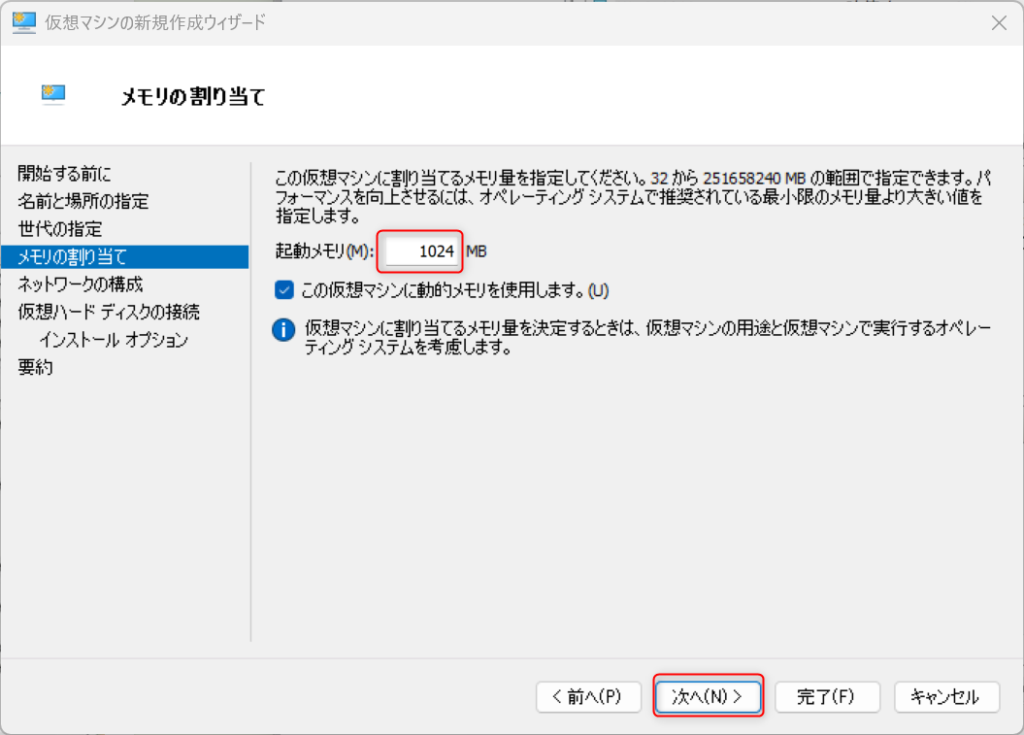Click the wizard icon in the title bar
This screenshot has height=735, width=1024.
(x=24, y=22)
